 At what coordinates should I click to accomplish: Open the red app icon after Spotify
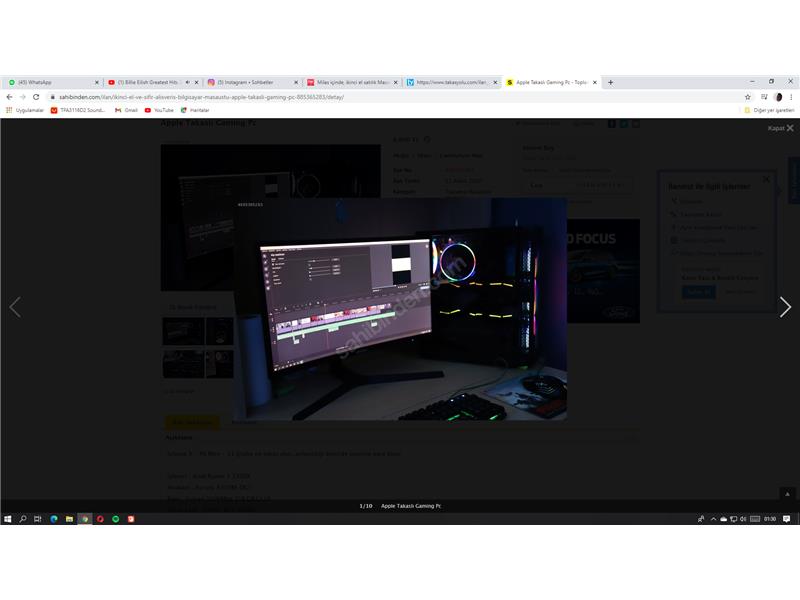click(131, 519)
